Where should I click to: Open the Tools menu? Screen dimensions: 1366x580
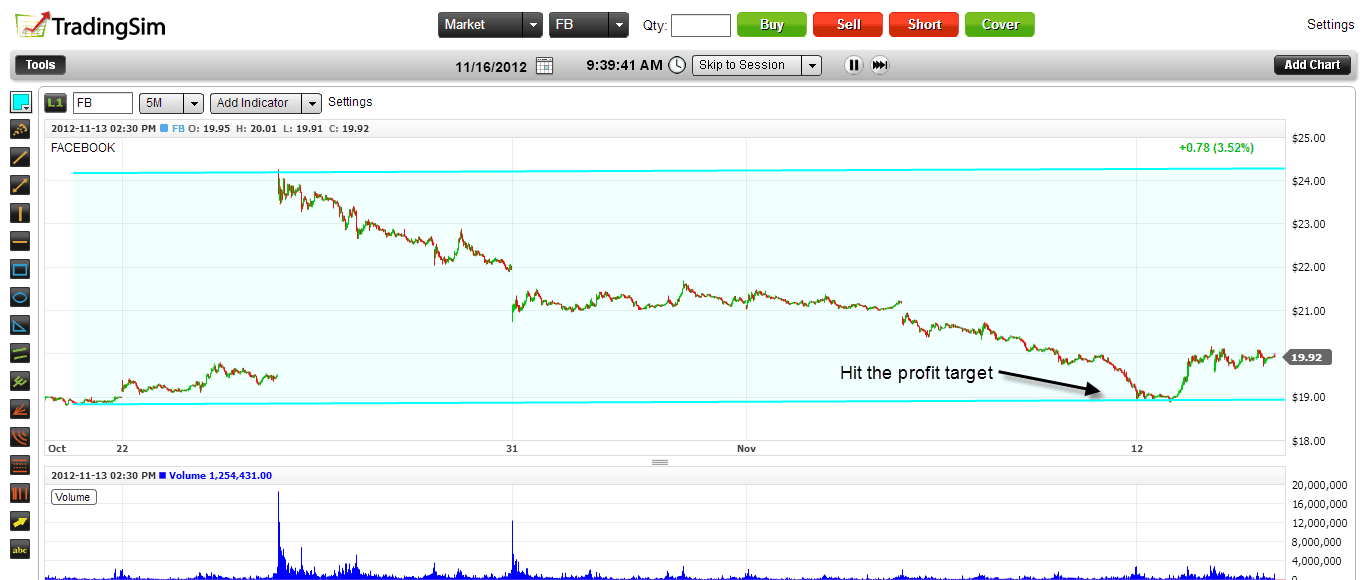pyautogui.click(x=40, y=65)
